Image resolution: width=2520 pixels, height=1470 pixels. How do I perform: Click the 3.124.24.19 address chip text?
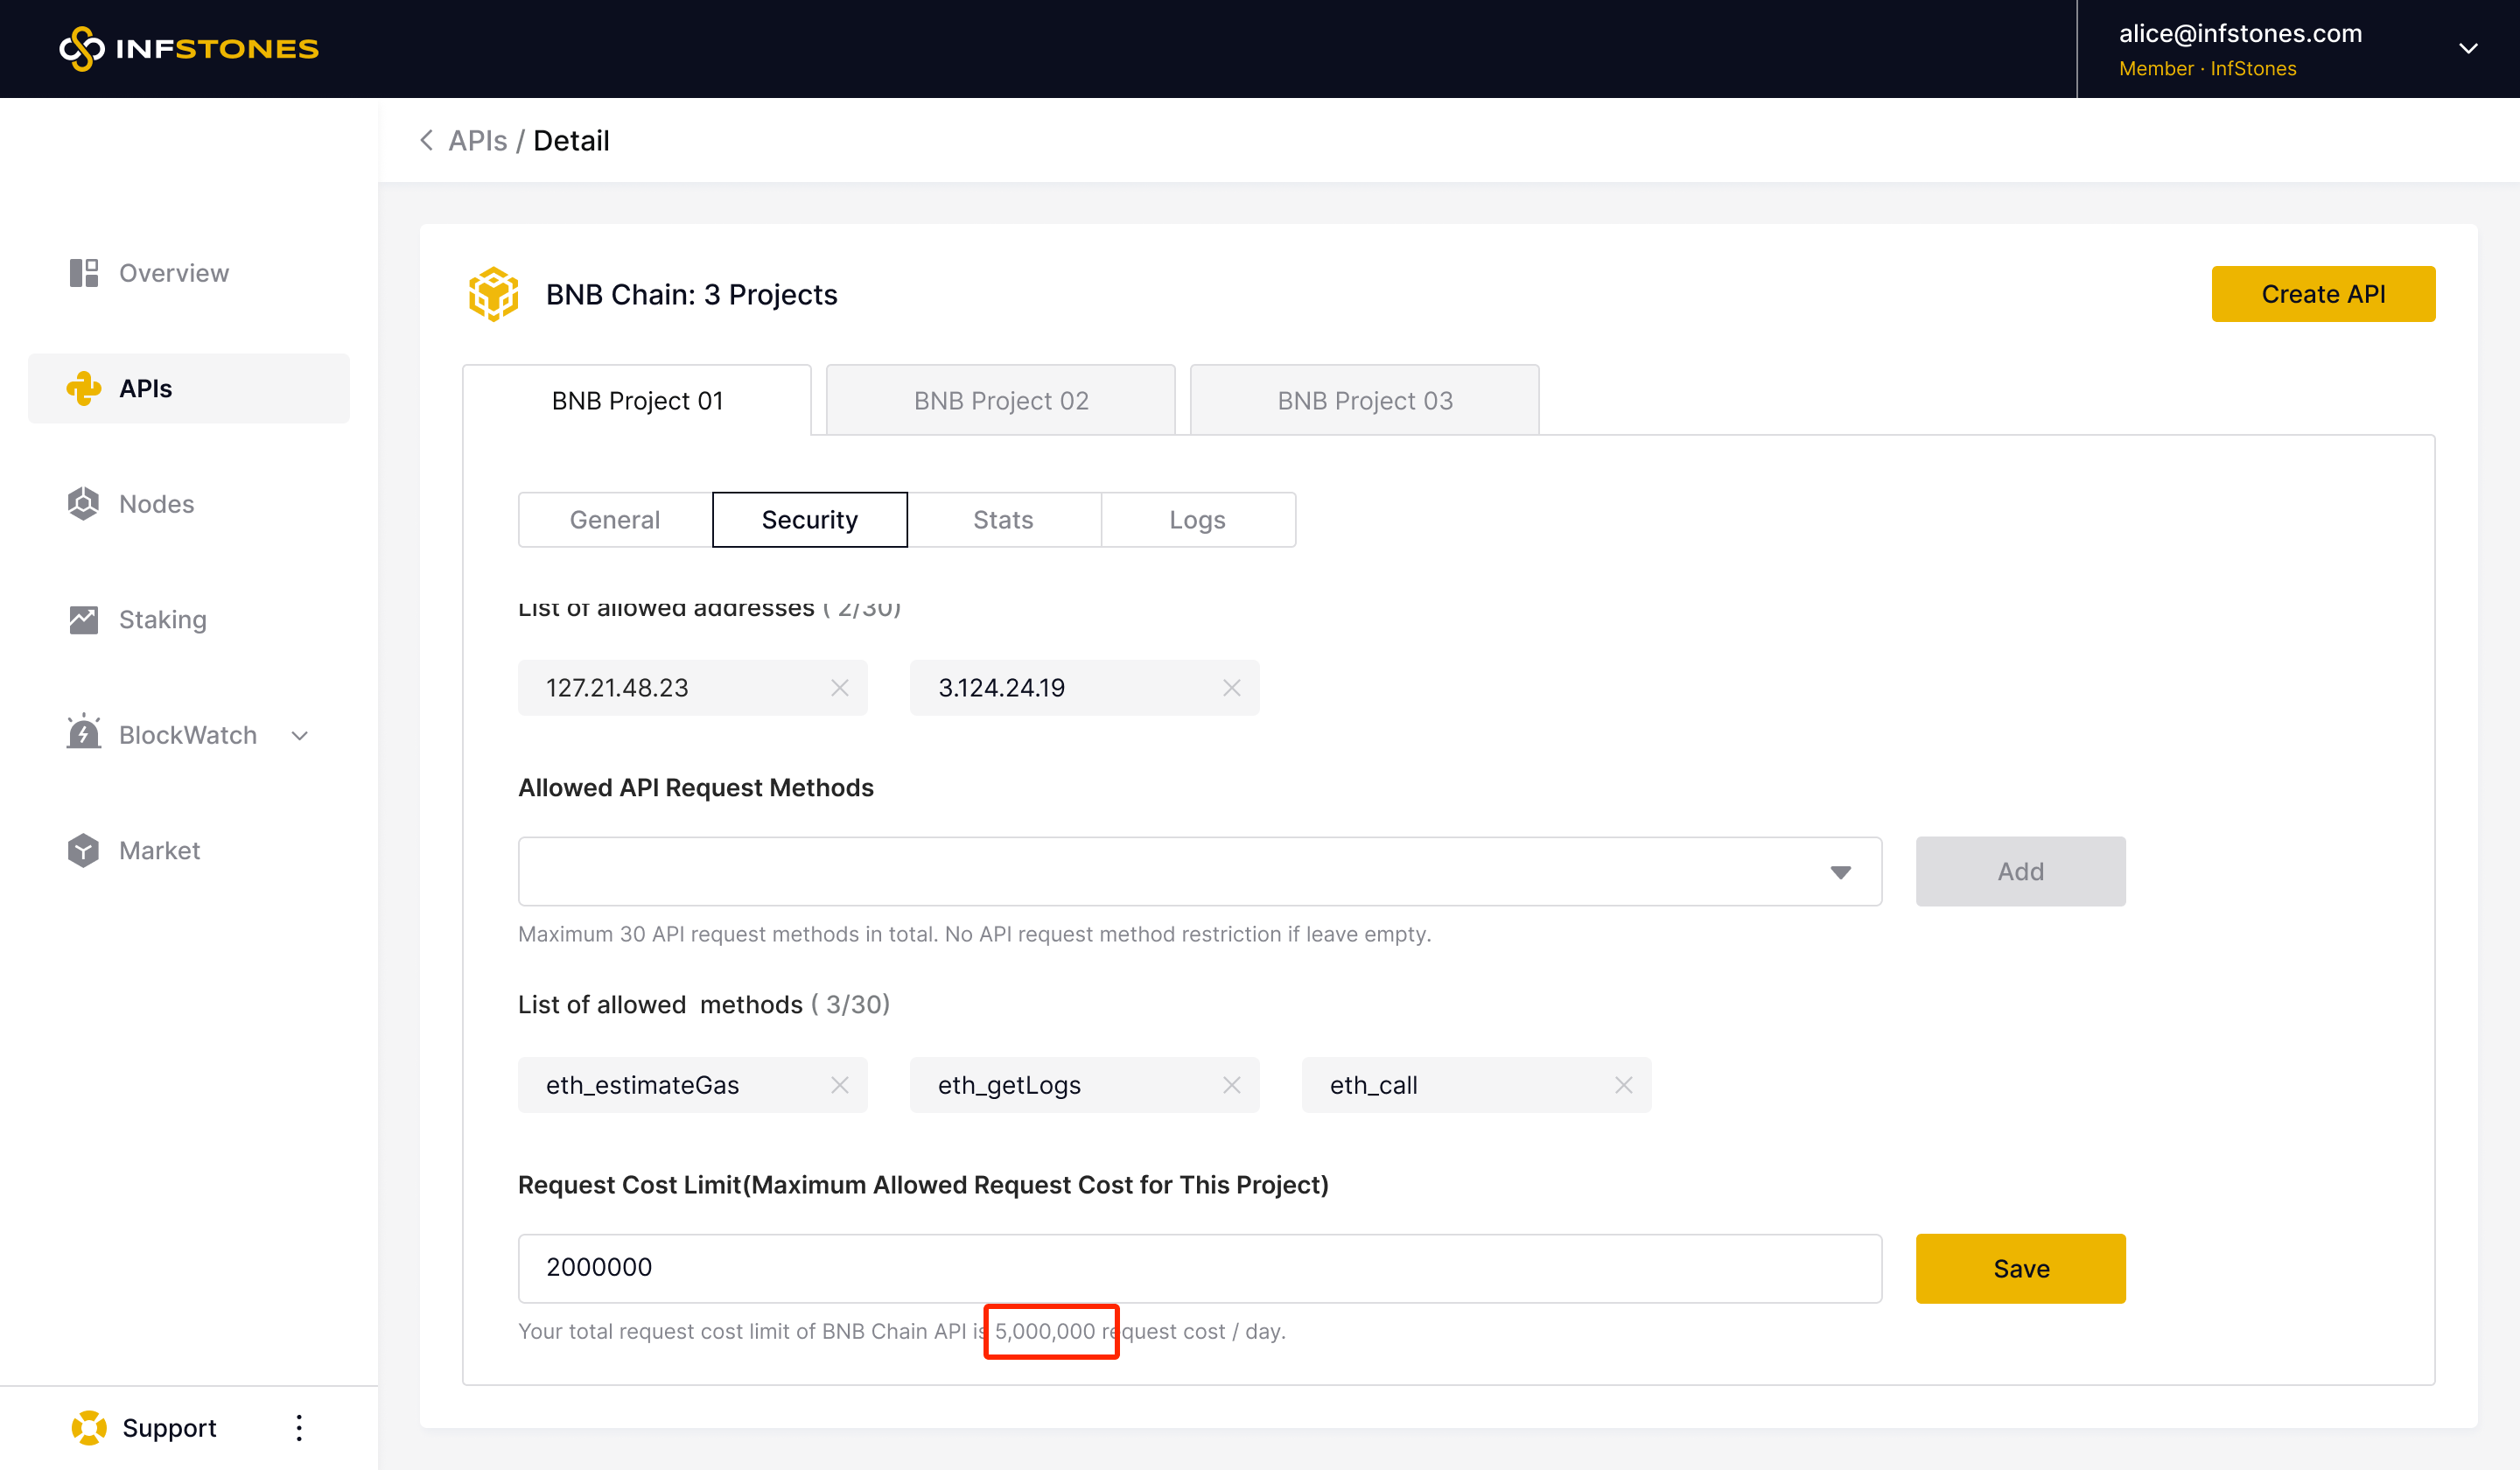[1001, 687]
